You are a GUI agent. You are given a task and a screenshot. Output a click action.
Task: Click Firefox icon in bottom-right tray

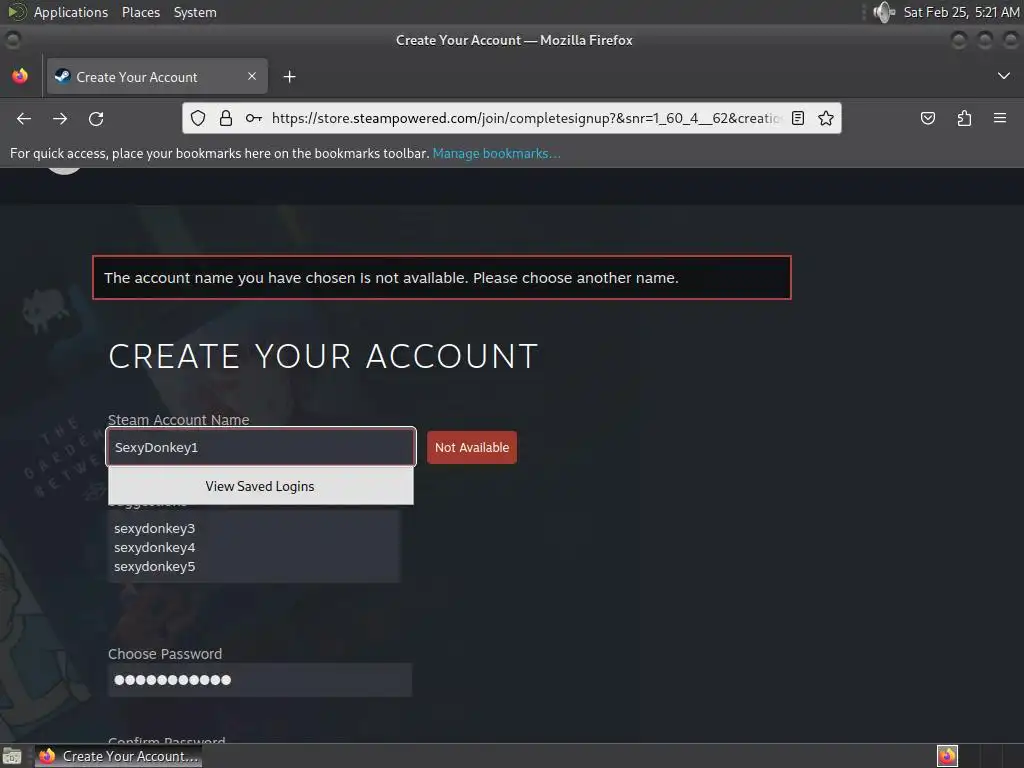947,756
